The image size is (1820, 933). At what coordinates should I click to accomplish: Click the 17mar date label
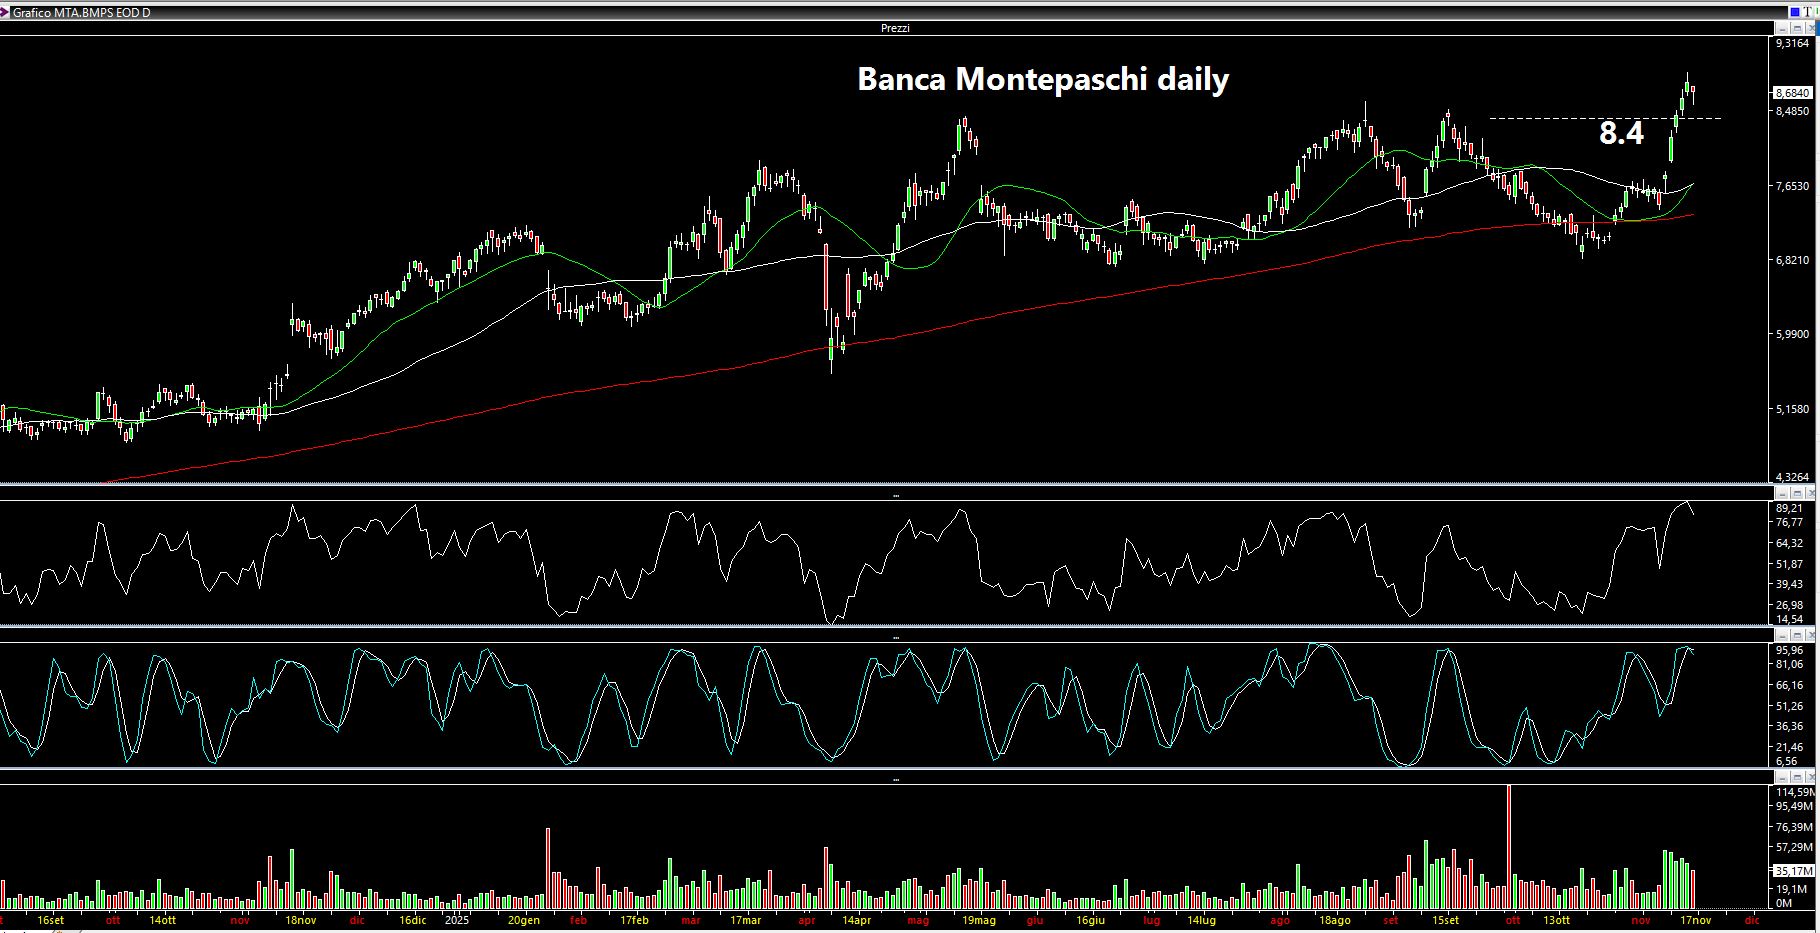pyautogui.click(x=746, y=920)
